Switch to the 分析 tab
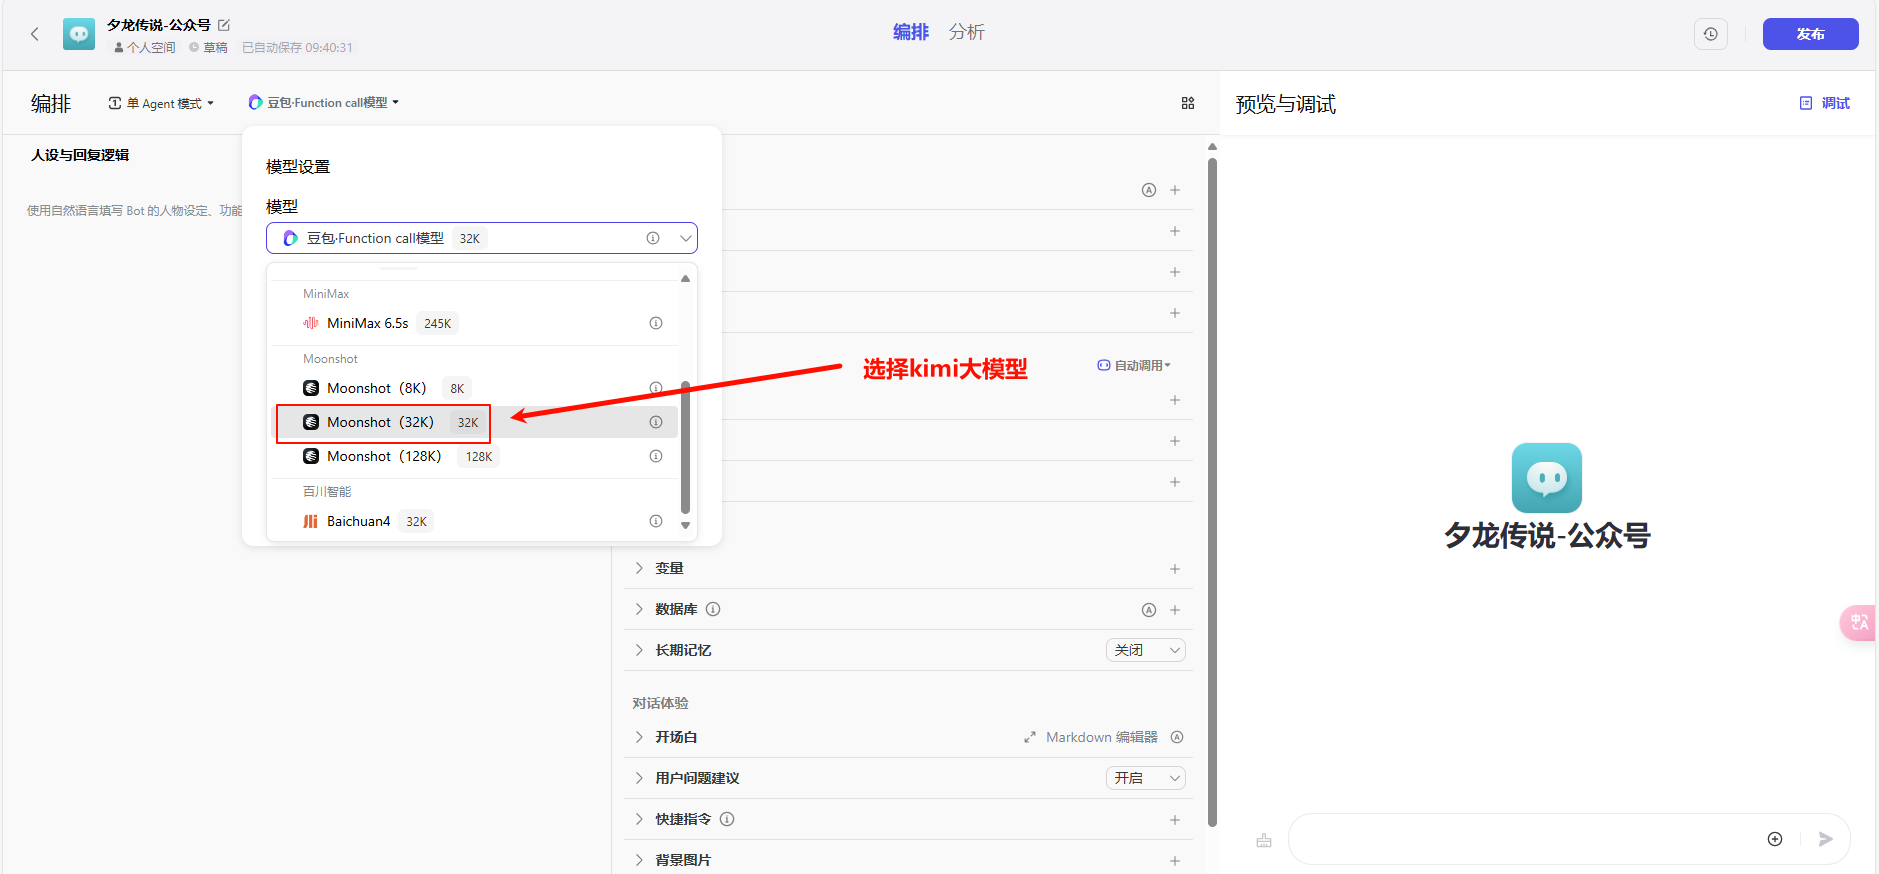The width and height of the screenshot is (1879, 874). coord(966,32)
